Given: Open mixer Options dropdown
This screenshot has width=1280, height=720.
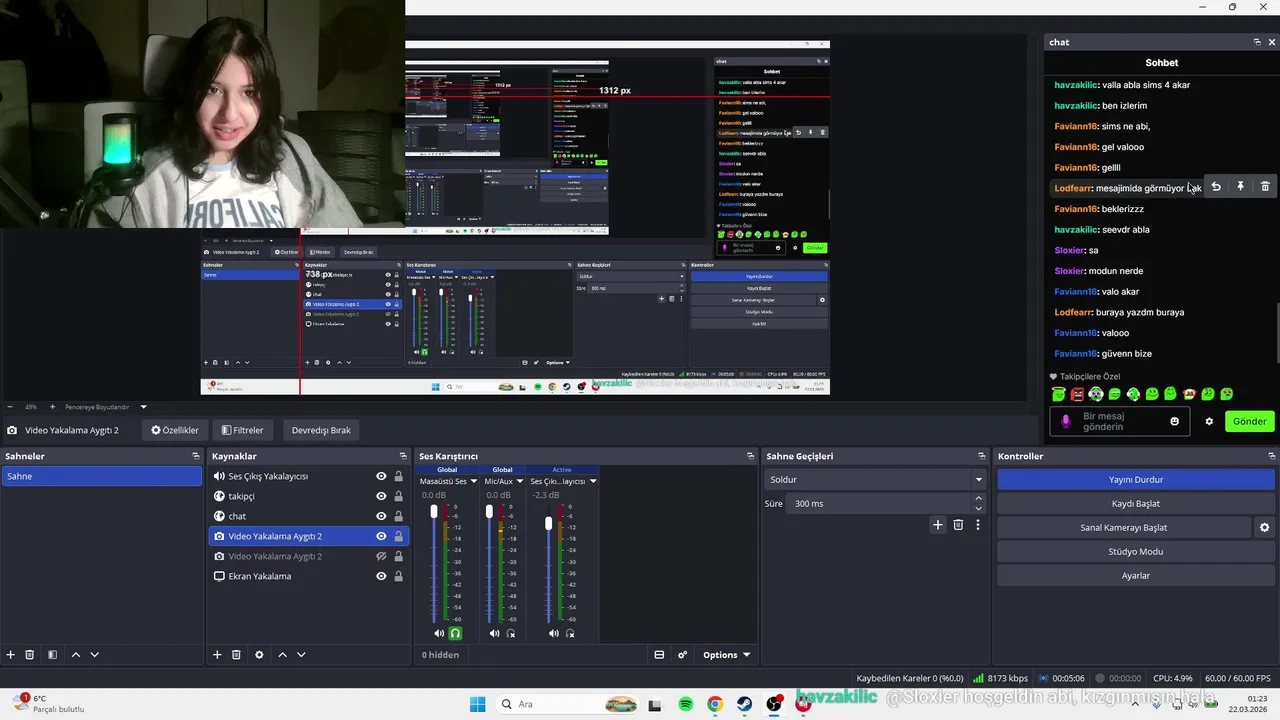Looking at the screenshot, I should coord(726,655).
